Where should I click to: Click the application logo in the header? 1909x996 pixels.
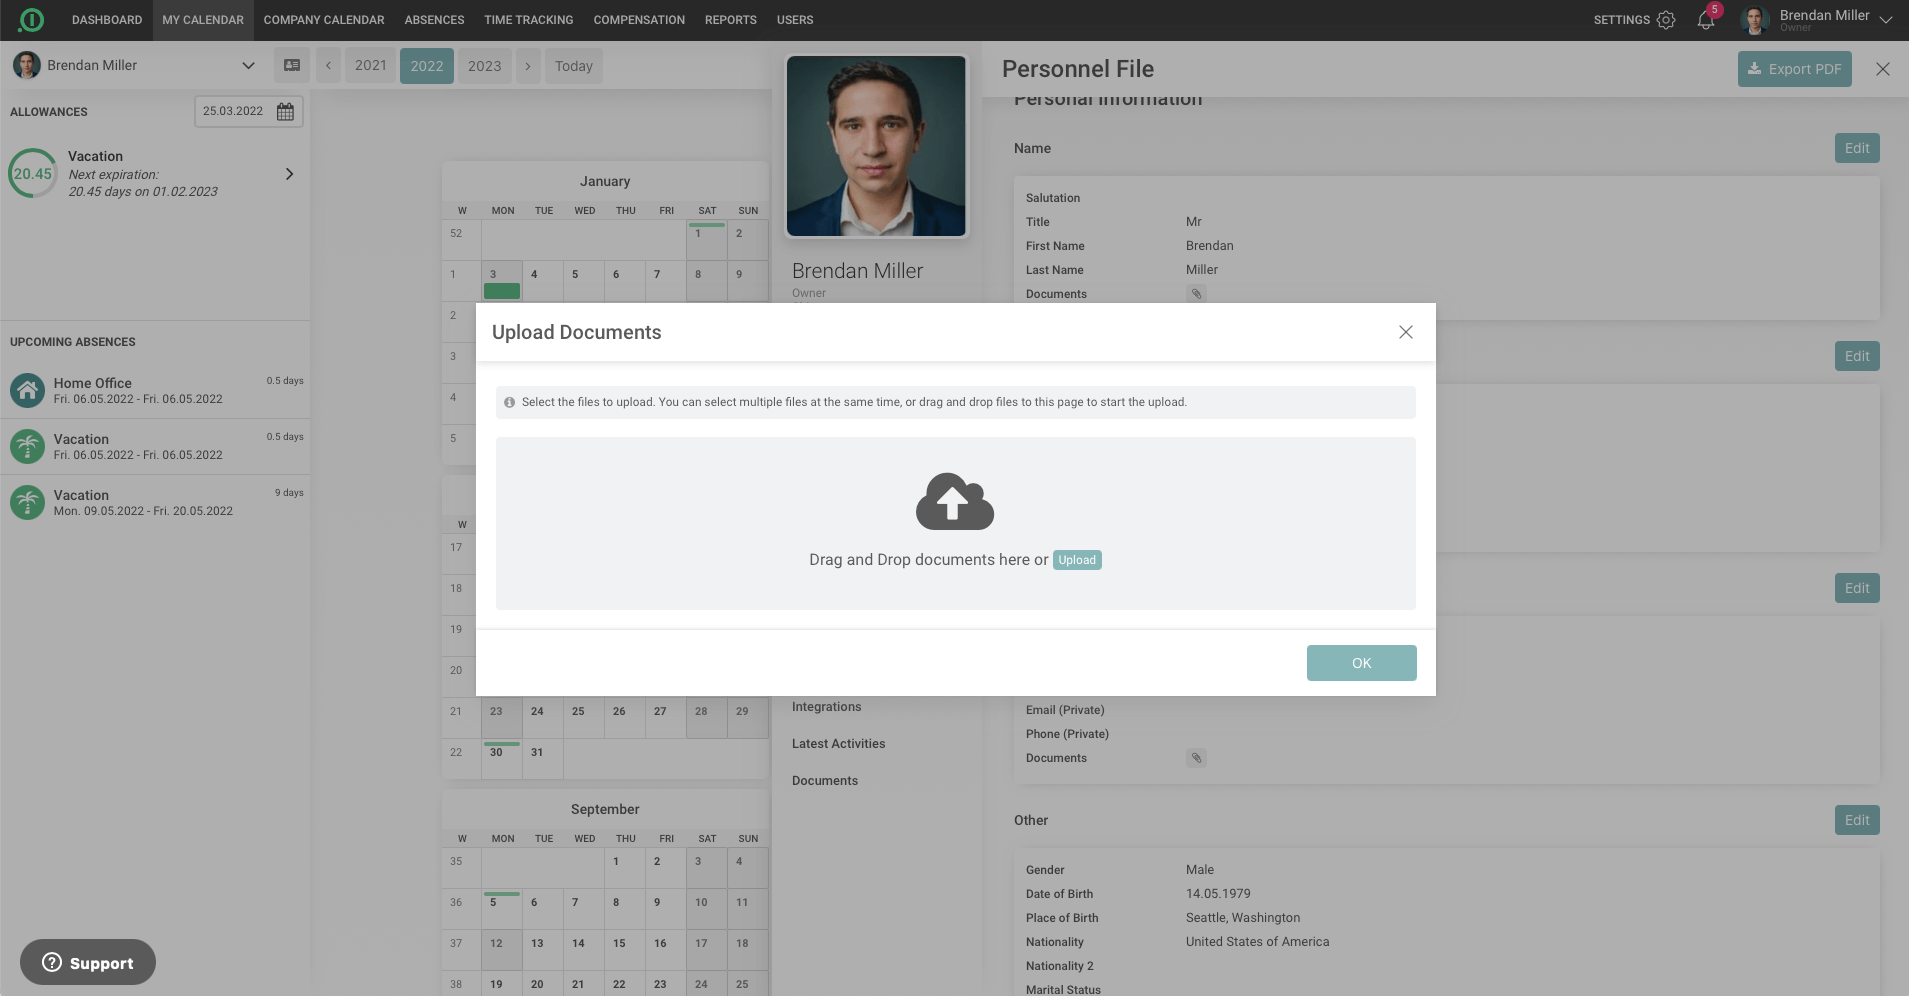(x=31, y=20)
